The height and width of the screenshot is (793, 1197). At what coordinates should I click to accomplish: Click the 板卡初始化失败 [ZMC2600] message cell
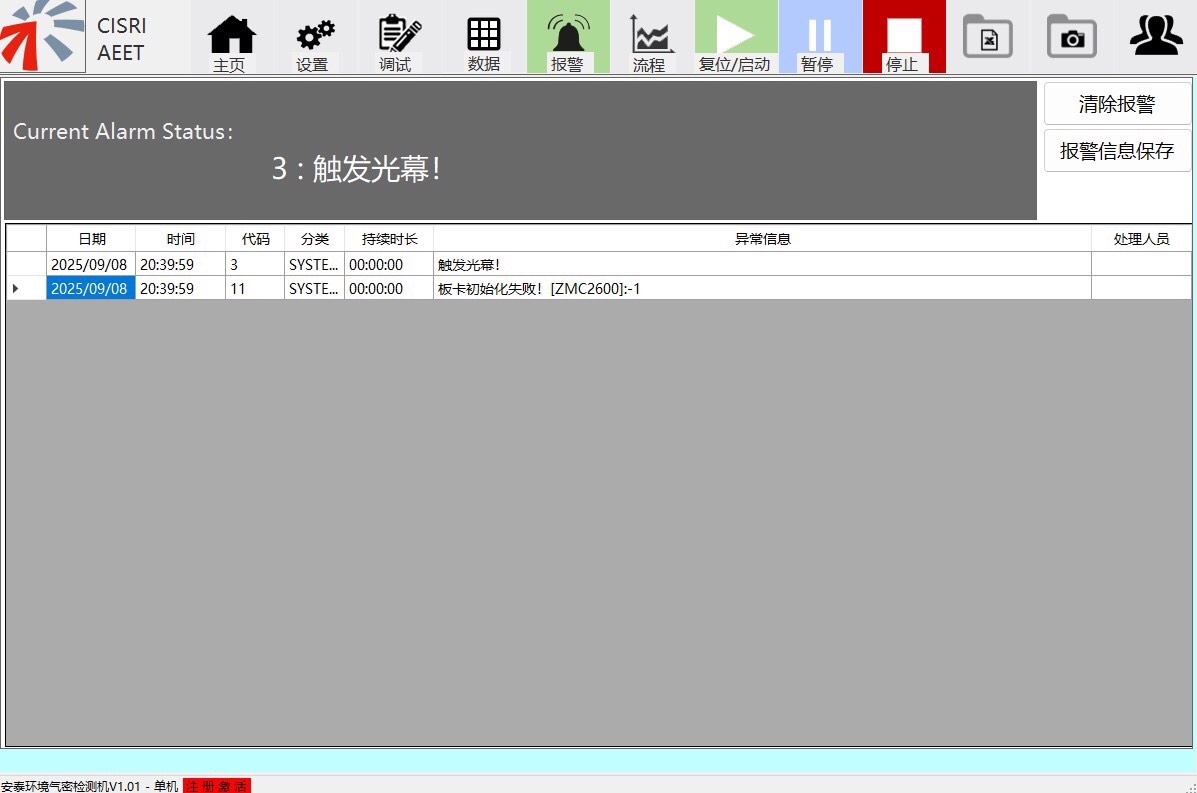click(763, 288)
